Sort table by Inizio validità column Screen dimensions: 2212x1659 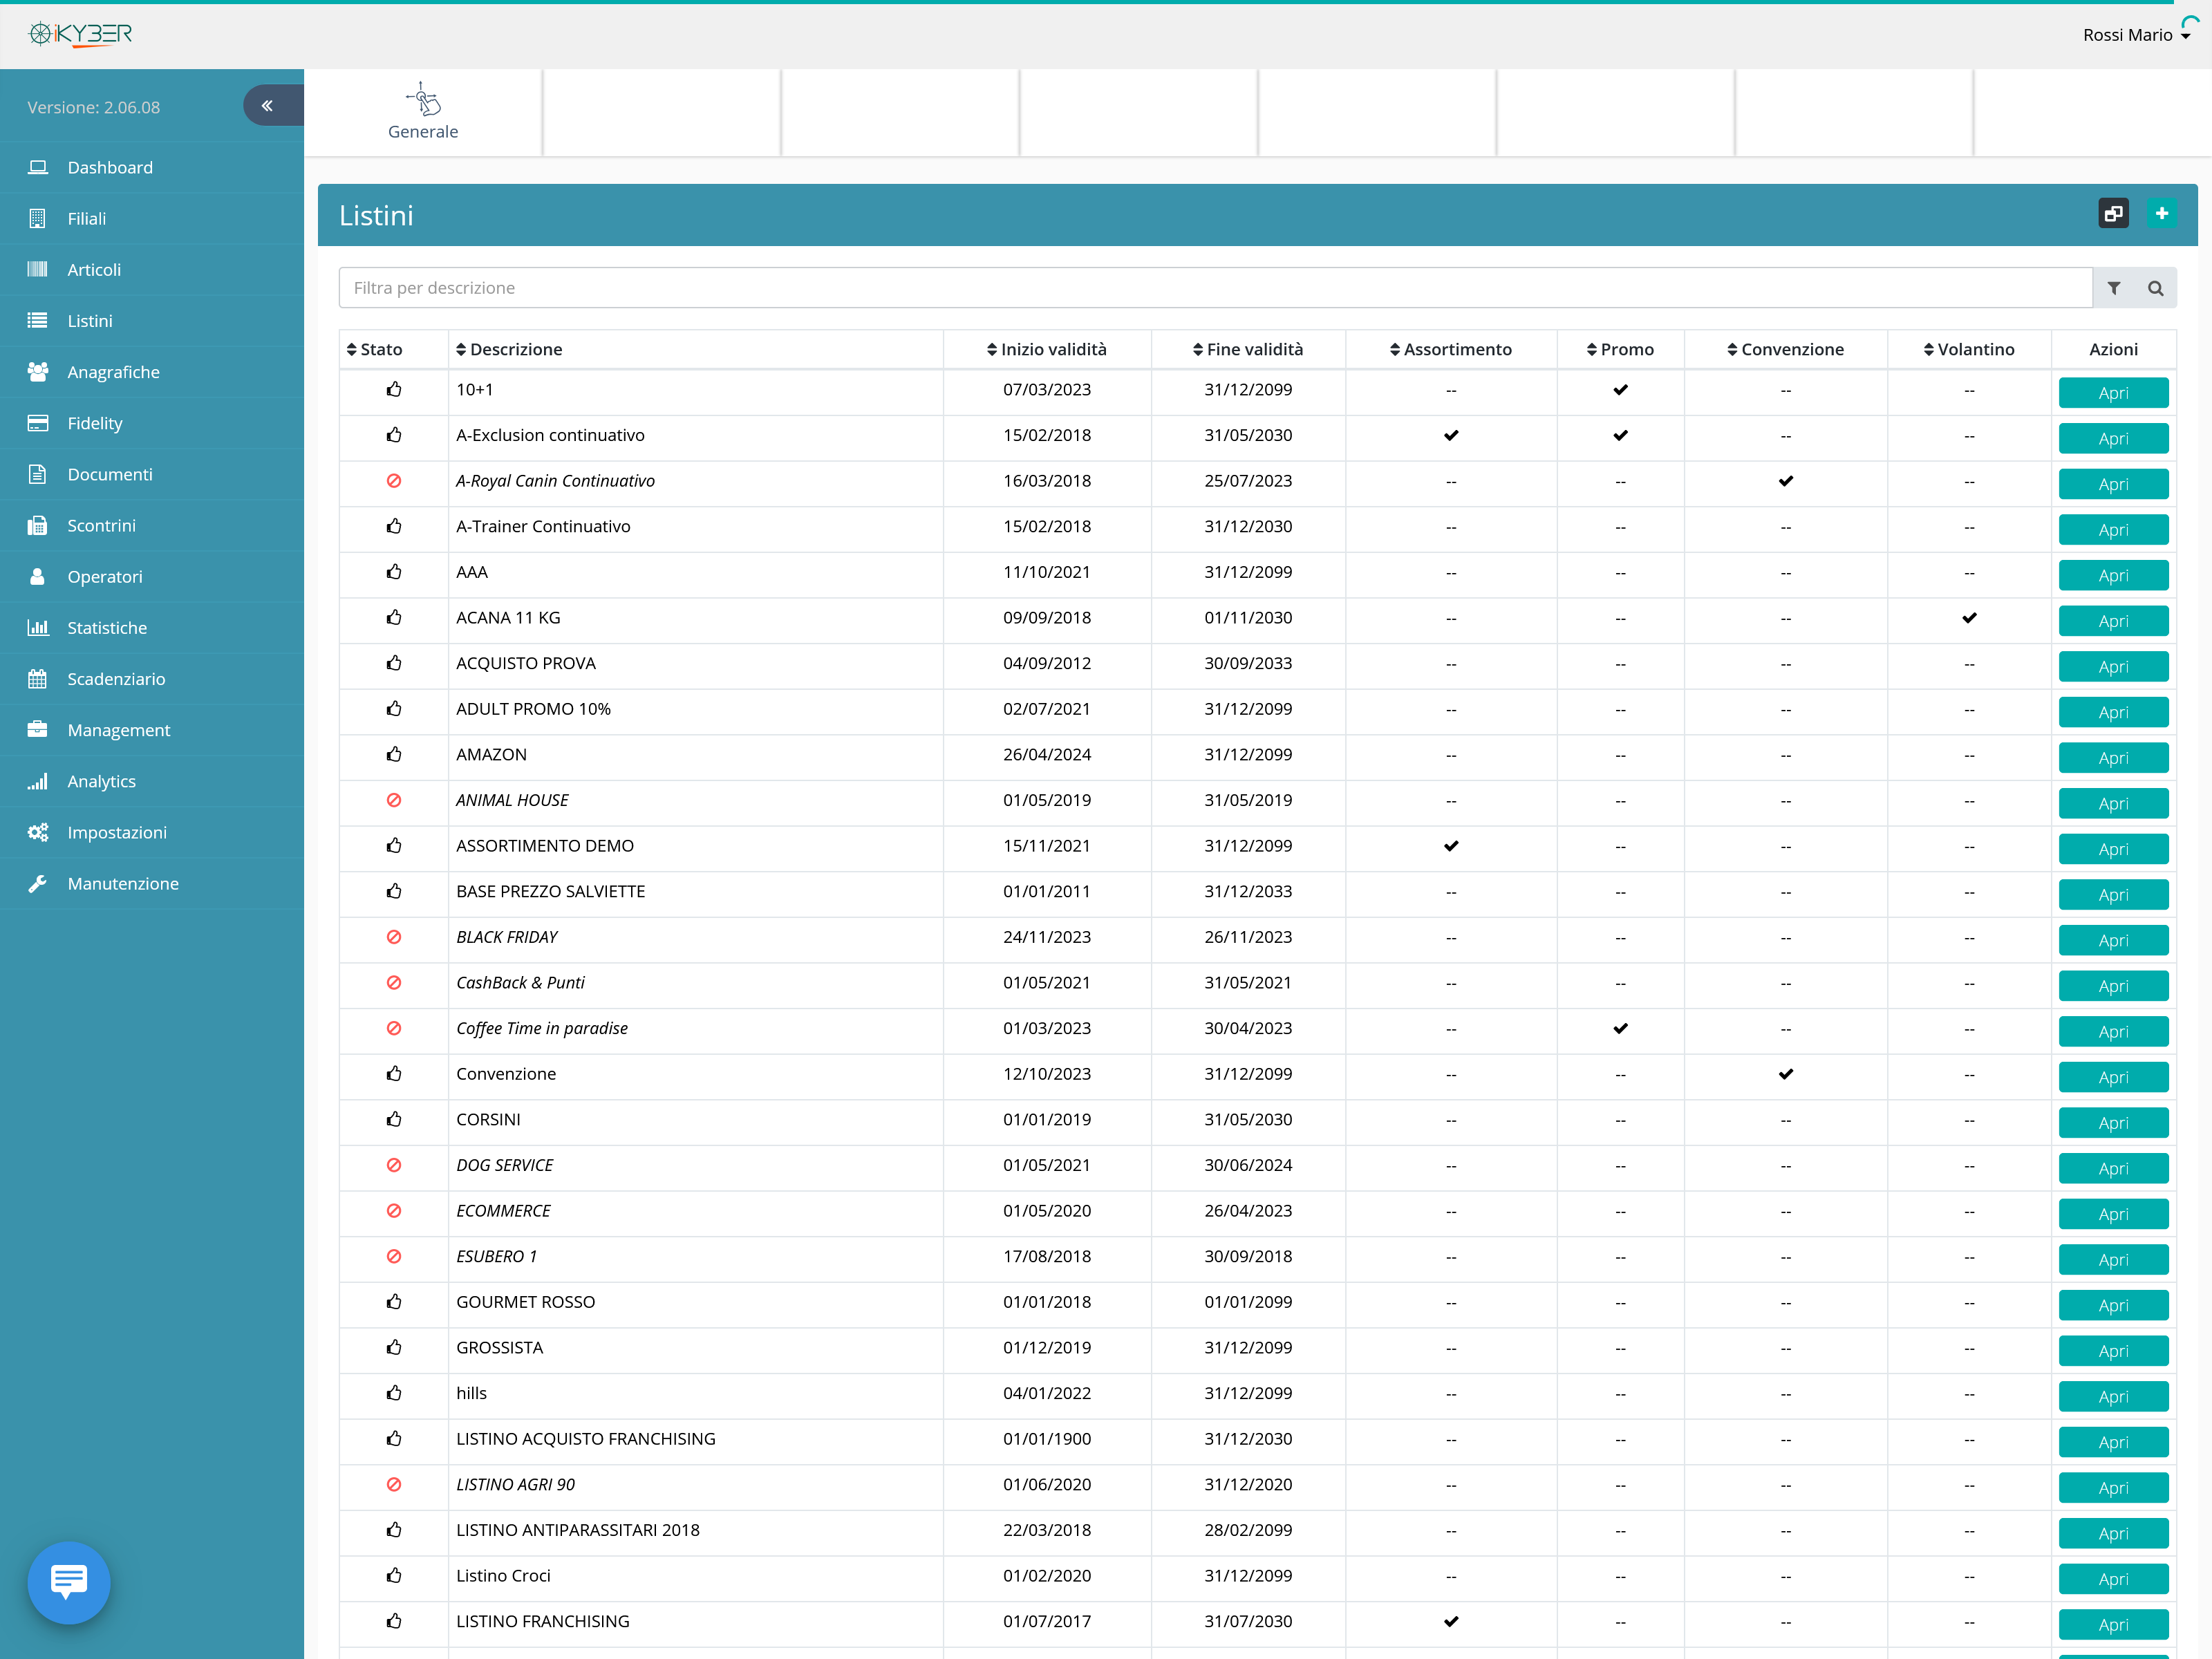pyautogui.click(x=1046, y=349)
